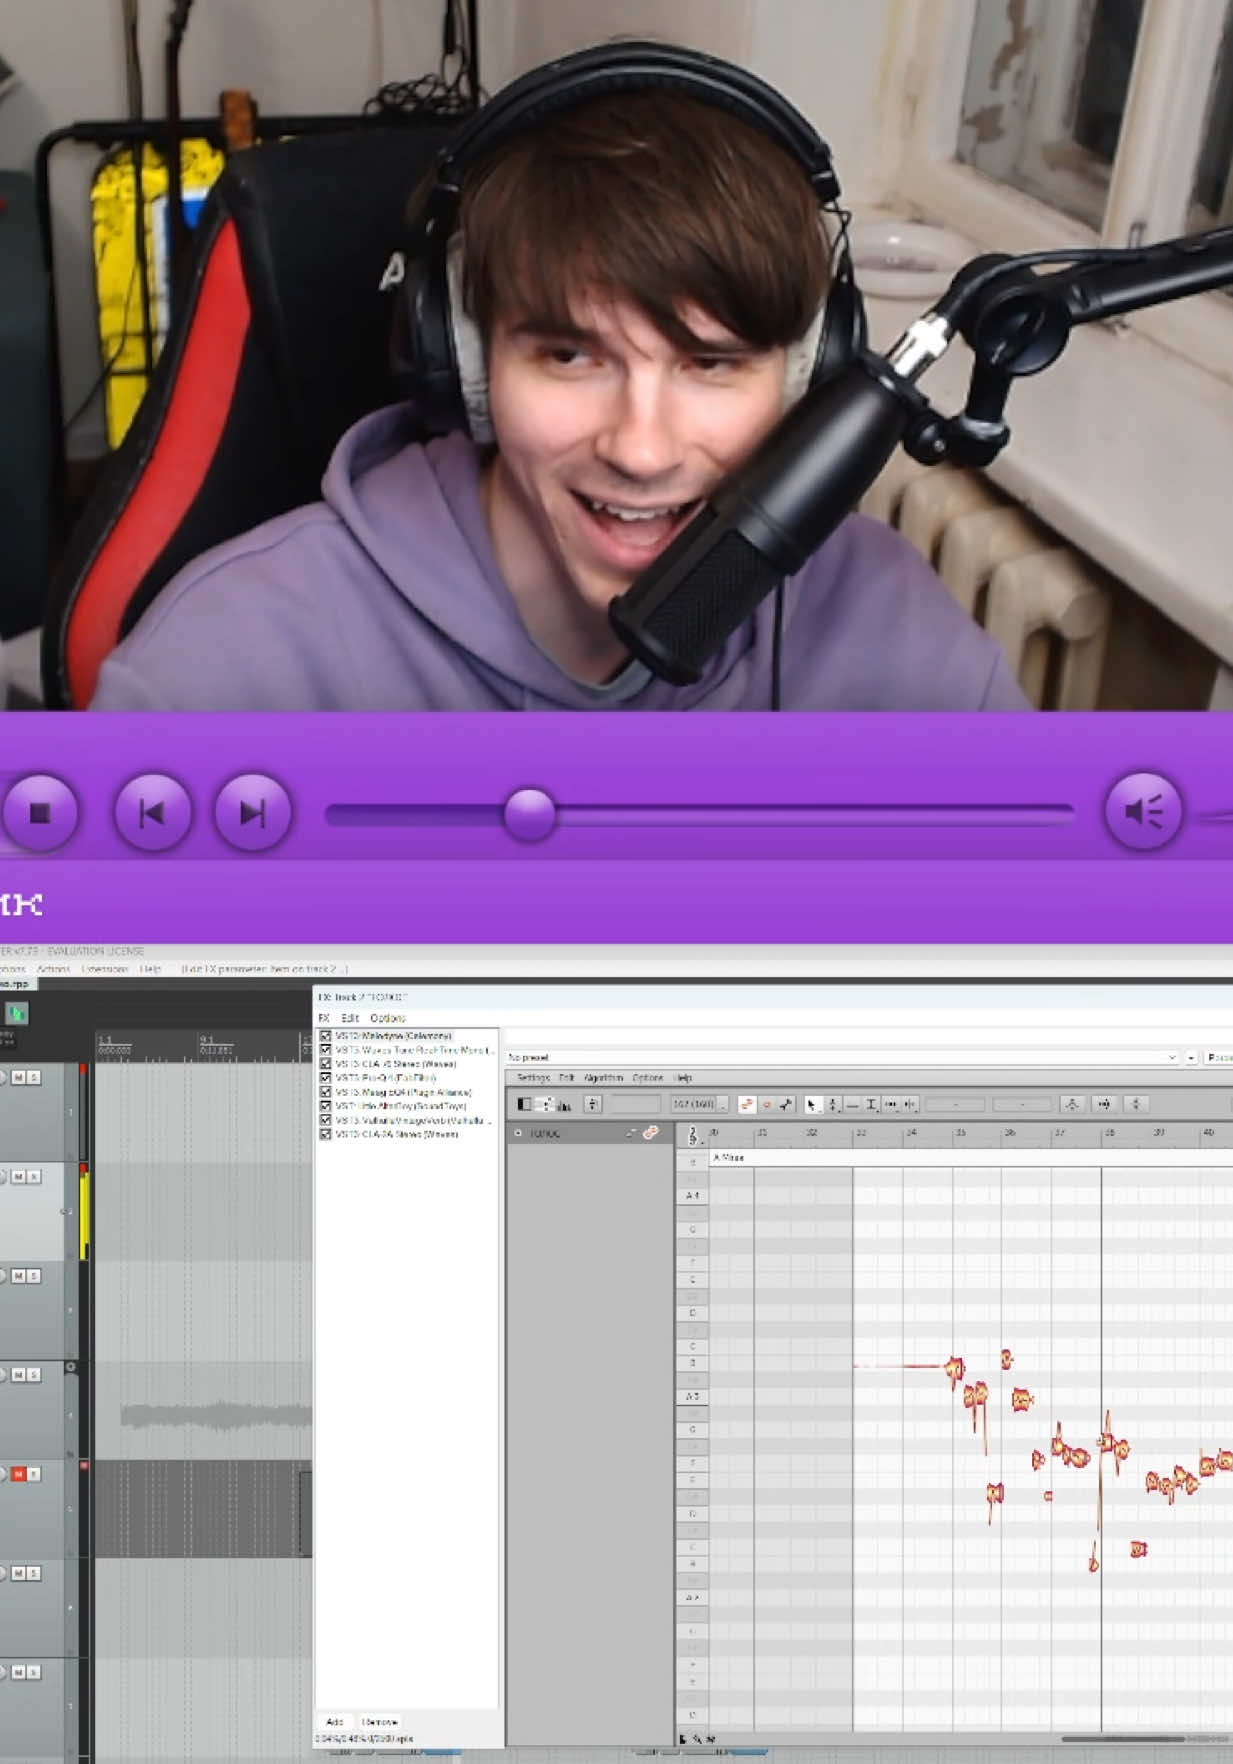
Task: Click the Add button in FX window
Action: [335, 1722]
